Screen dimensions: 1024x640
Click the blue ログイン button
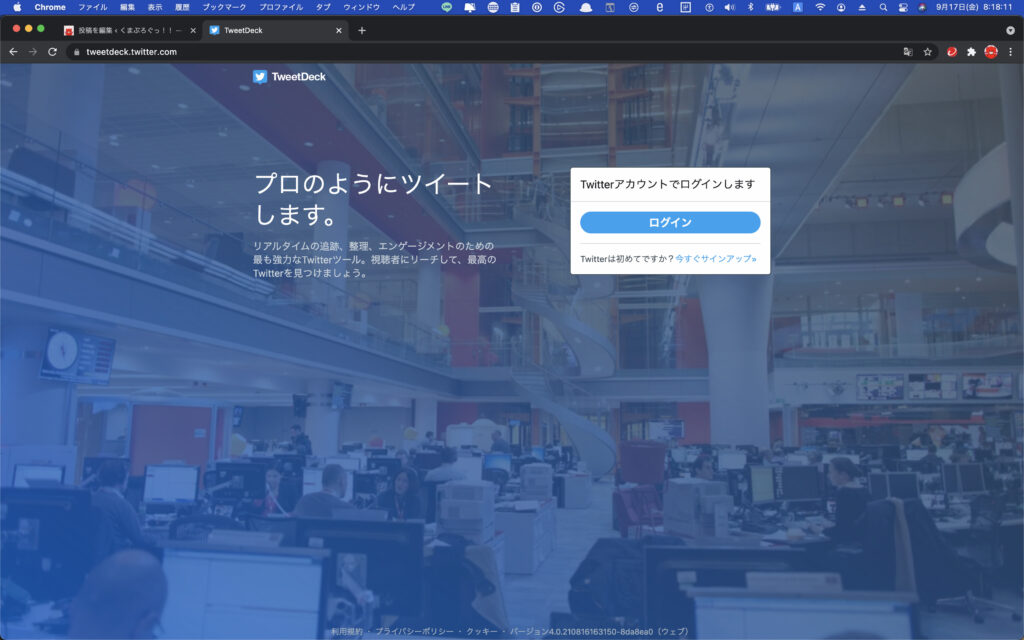670,222
